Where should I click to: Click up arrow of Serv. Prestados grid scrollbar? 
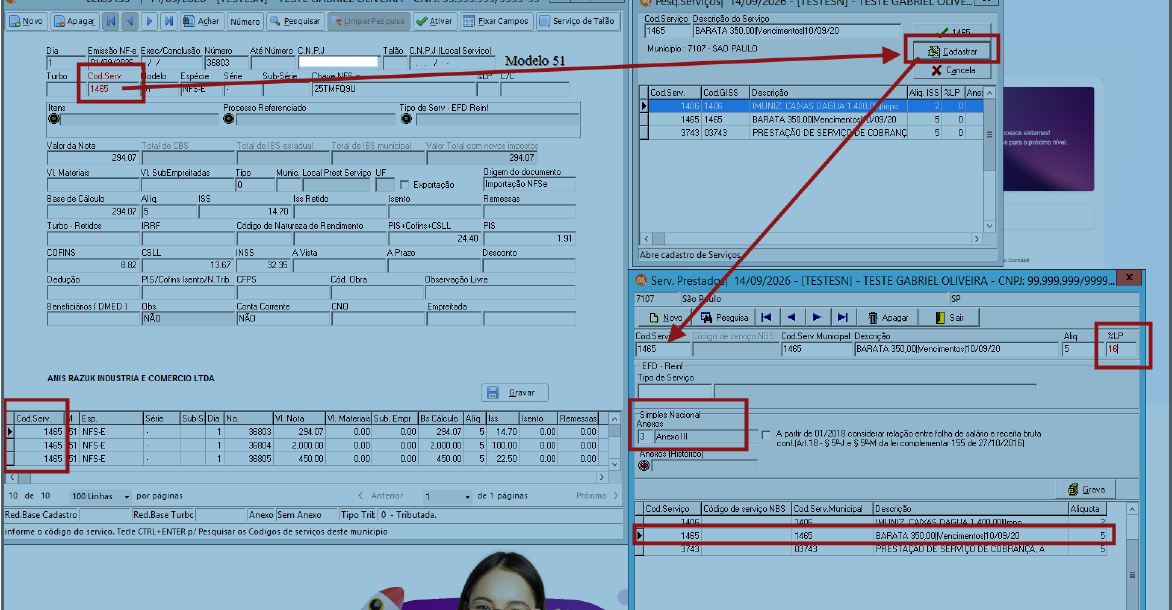pos(1132,509)
